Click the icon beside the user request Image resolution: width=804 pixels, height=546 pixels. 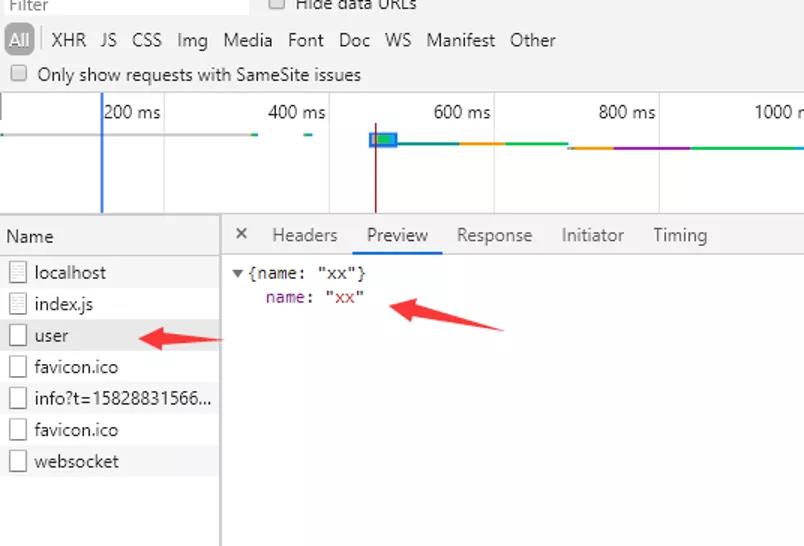pyautogui.click(x=17, y=336)
